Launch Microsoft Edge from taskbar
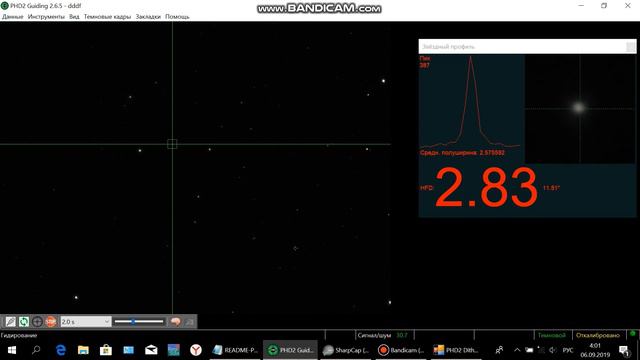Screen dimensions: 640x360 60,350
